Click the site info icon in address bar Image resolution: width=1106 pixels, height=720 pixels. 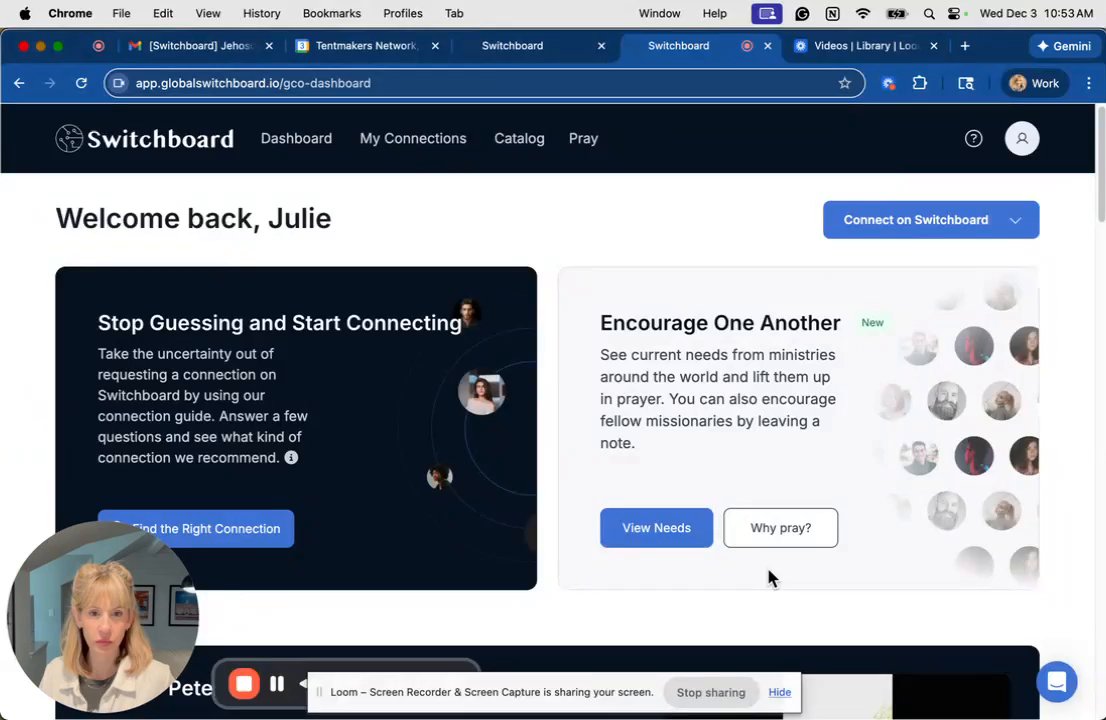[x=119, y=83]
